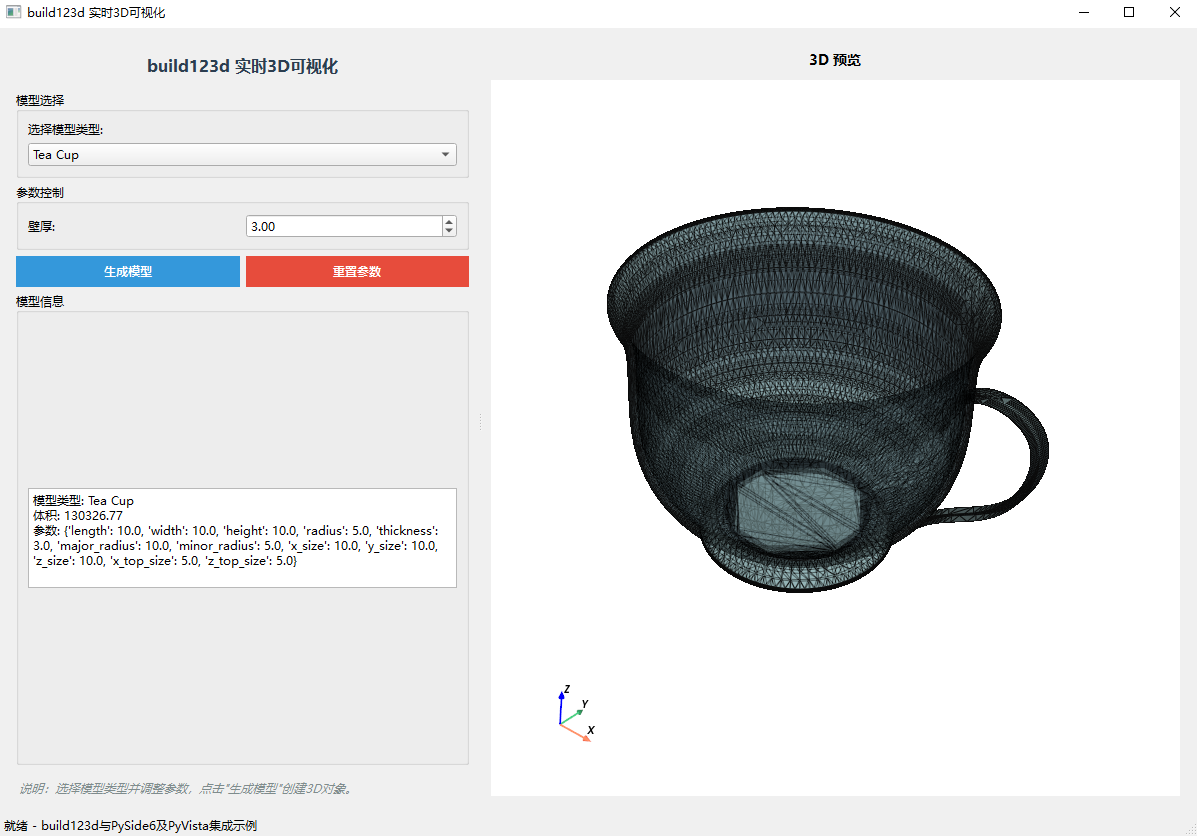Click the X label on the axes gizmo
This screenshot has width=1197, height=836.
pos(590,731)
